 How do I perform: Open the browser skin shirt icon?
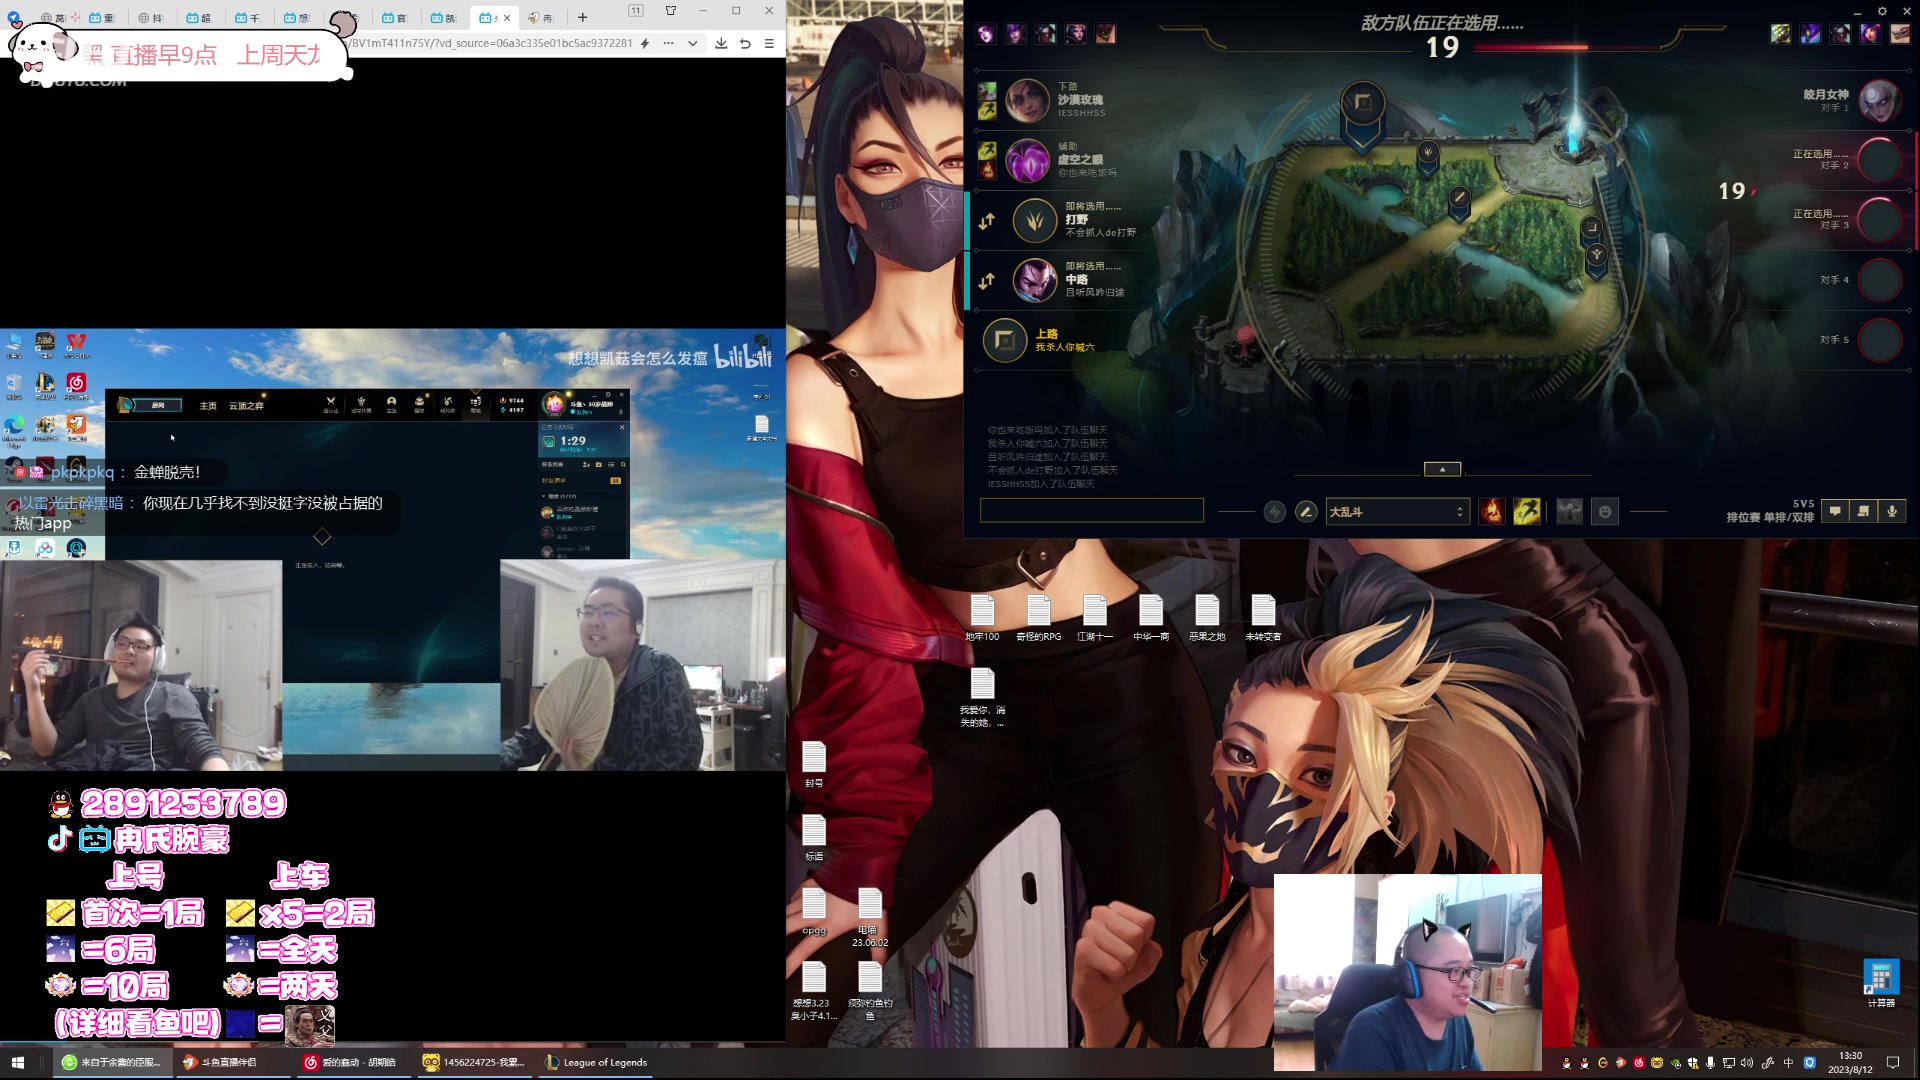click(x=671, y=10)
